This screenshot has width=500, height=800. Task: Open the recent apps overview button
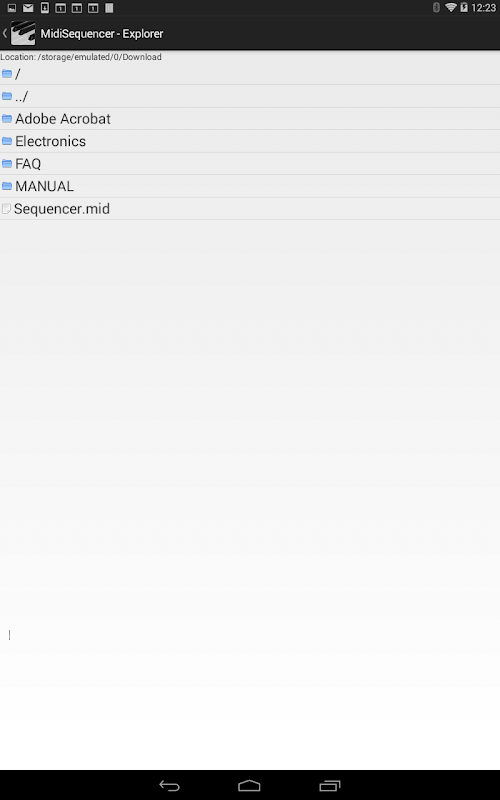pos(330,786)
